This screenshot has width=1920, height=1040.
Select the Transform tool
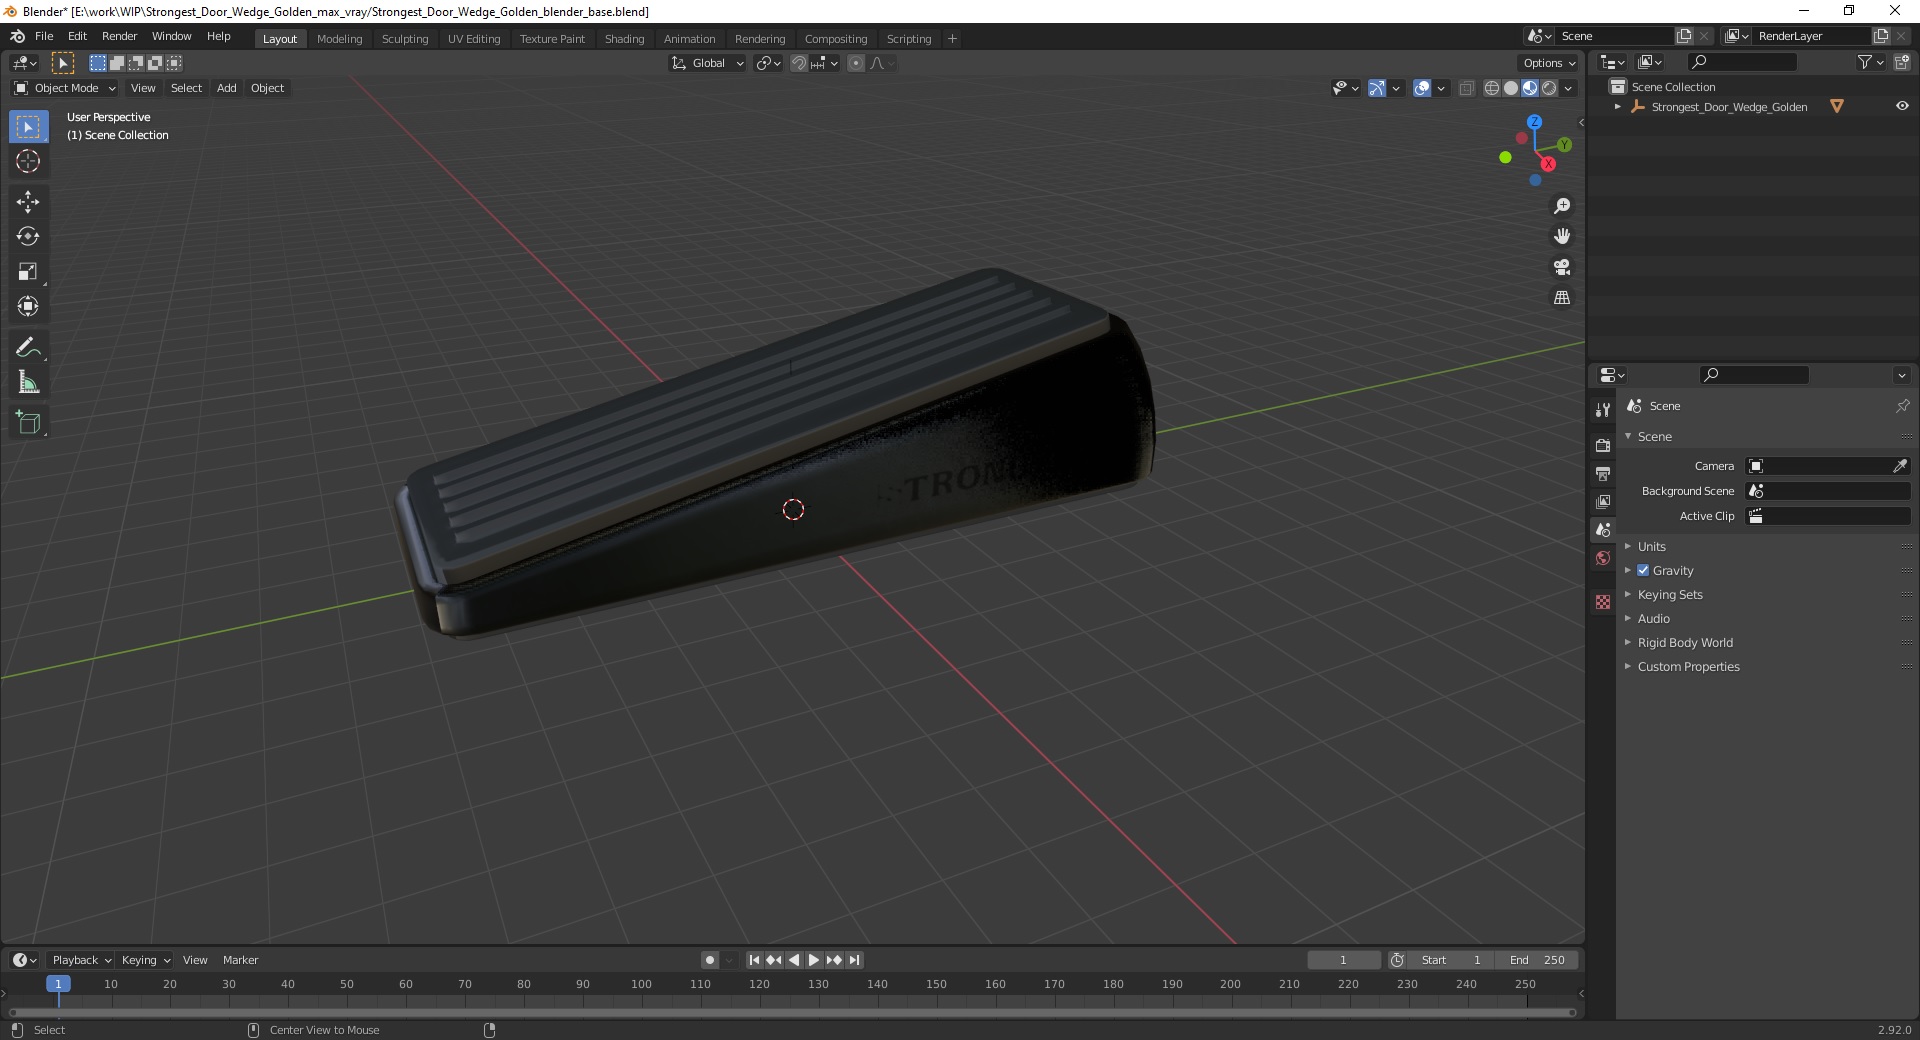pyautogui.click(x=28, y=306)
